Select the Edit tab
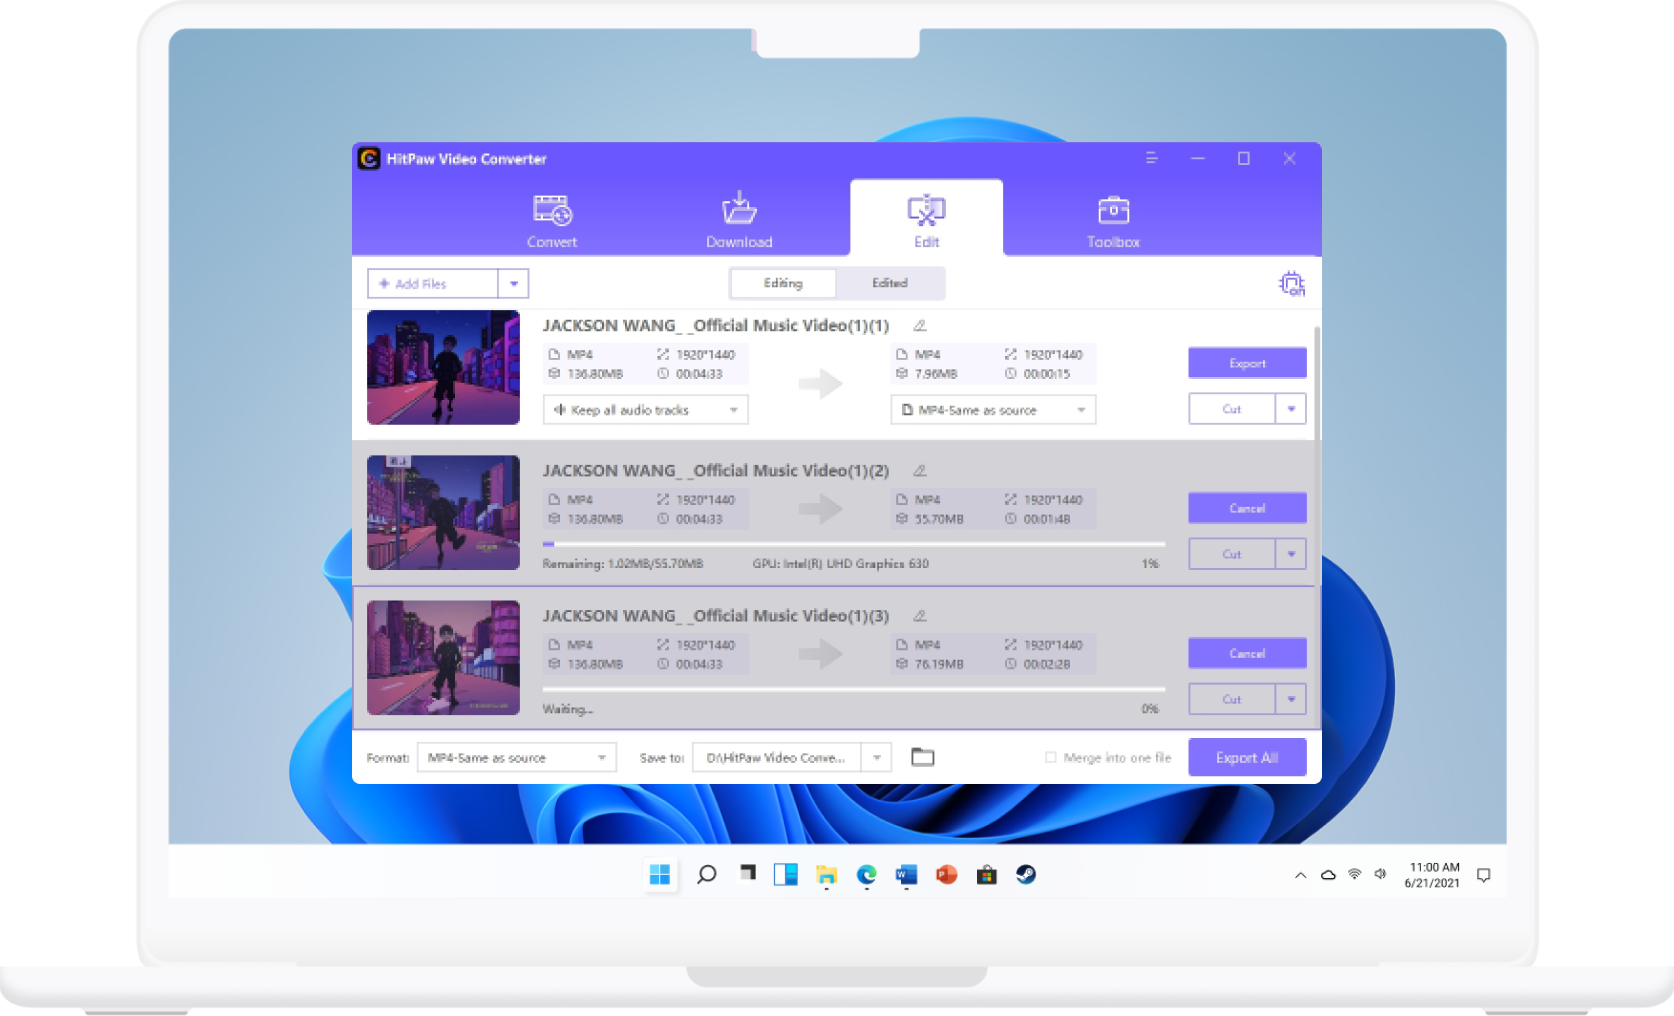This screenshot has height=1016, width=1674. (926, 218)
